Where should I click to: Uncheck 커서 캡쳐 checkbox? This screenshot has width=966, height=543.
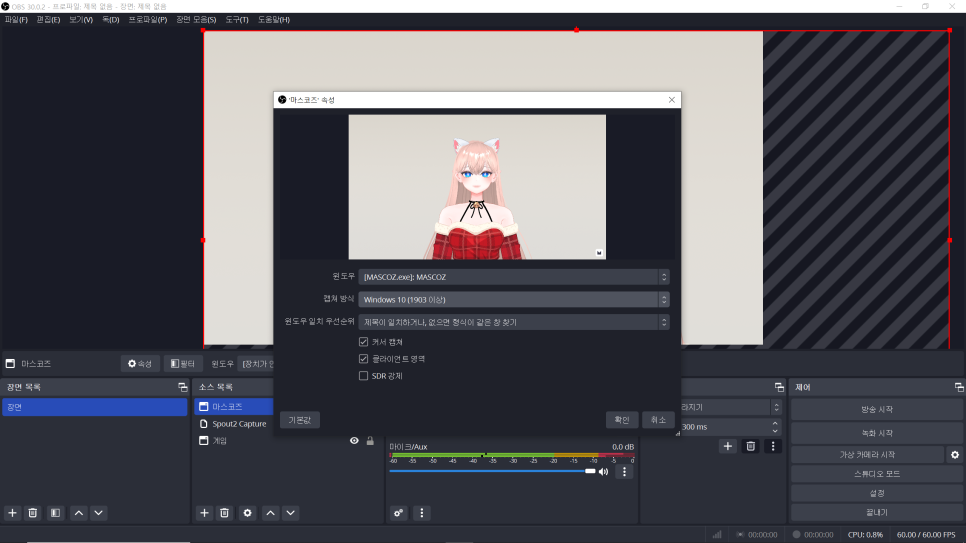(x=363, y=342)
